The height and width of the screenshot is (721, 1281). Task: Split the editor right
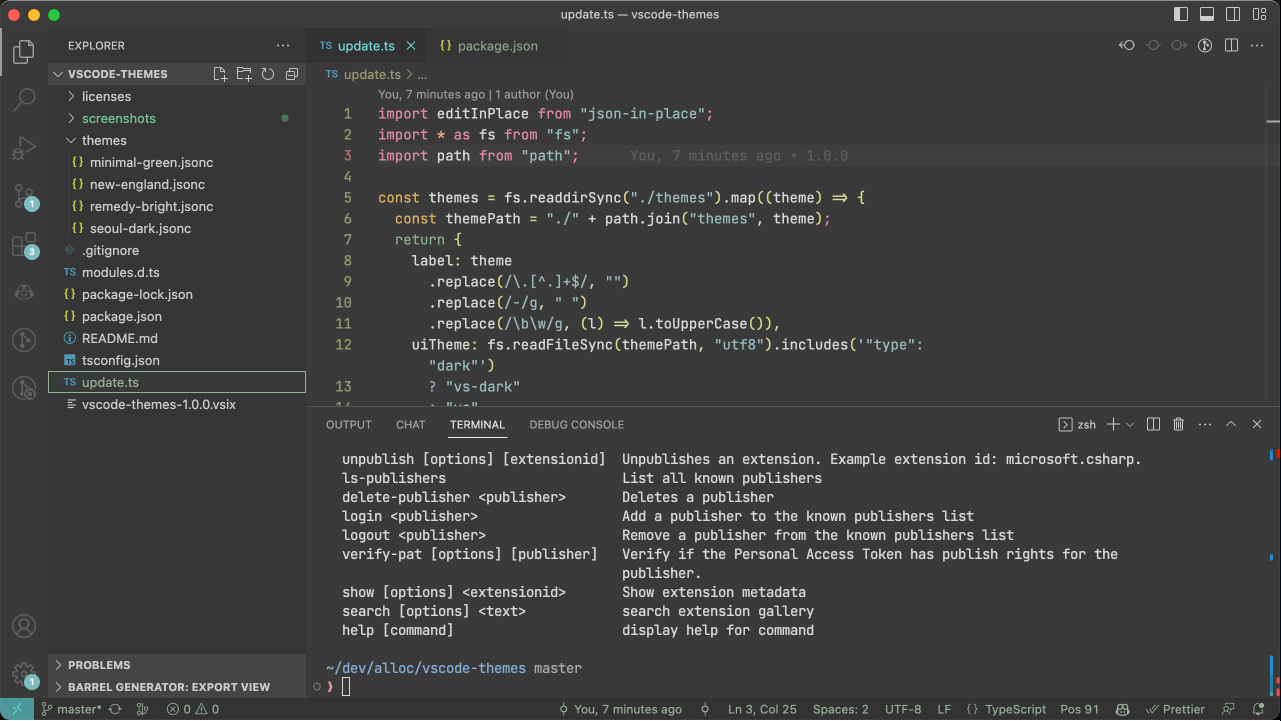coord(1231,46)
